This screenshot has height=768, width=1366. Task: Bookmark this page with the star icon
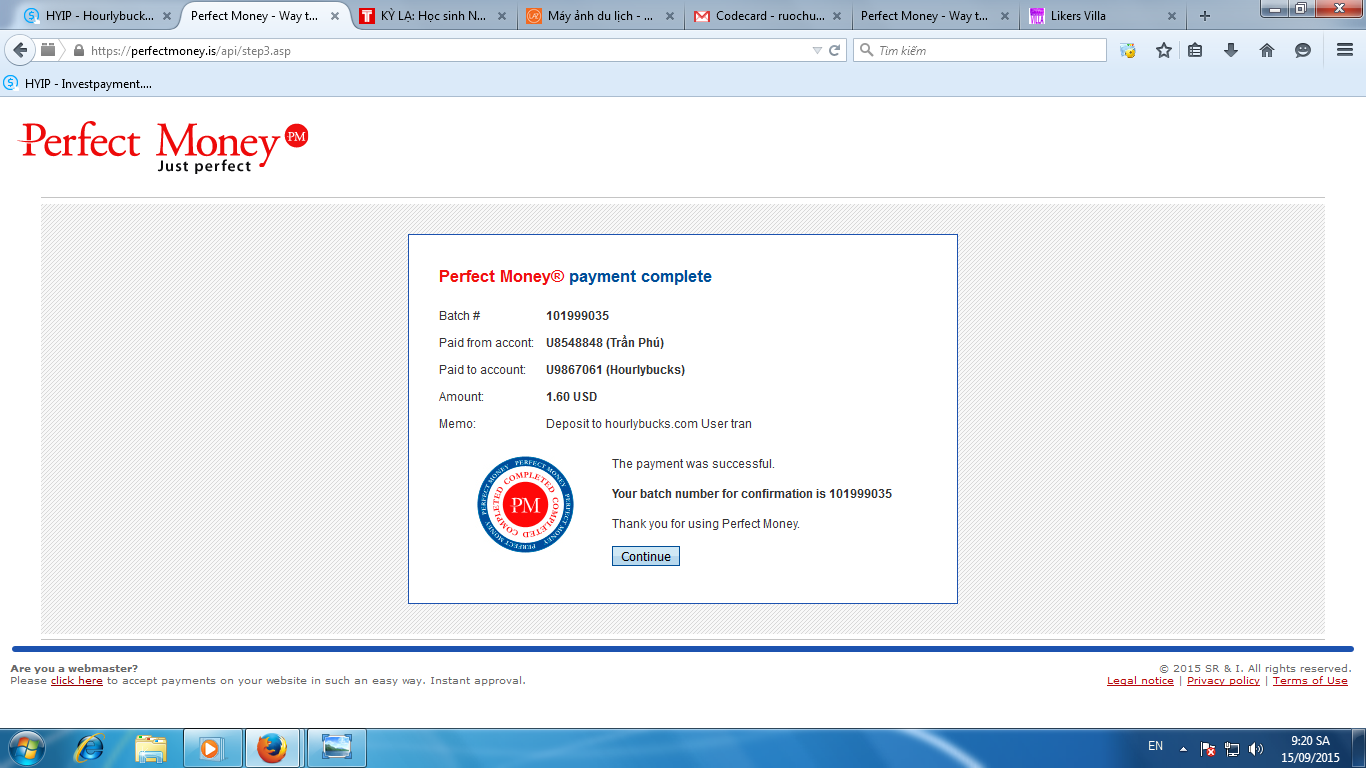tap(1164, 50)
